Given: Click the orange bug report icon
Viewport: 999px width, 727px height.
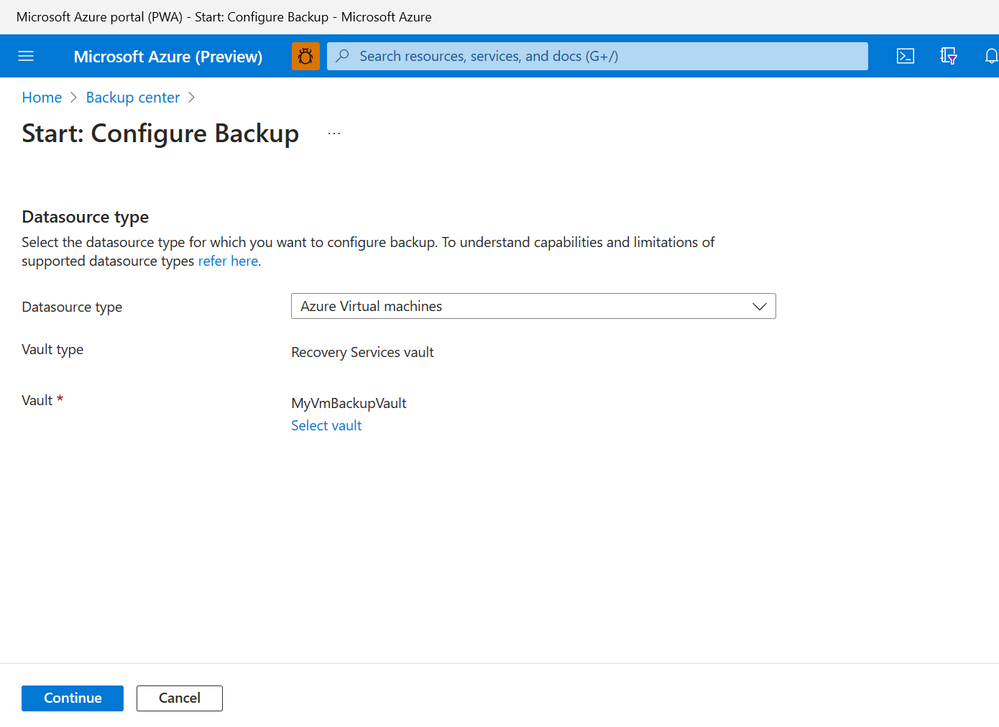Looking at the screenshot, I should coord(306,56).
